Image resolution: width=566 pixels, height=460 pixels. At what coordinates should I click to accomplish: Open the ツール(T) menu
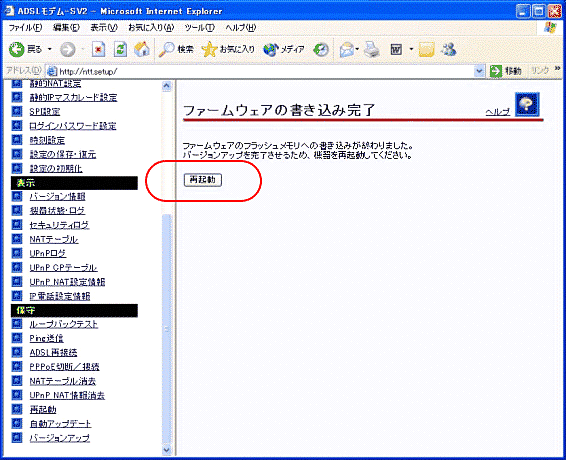click(x=200, y=27)
